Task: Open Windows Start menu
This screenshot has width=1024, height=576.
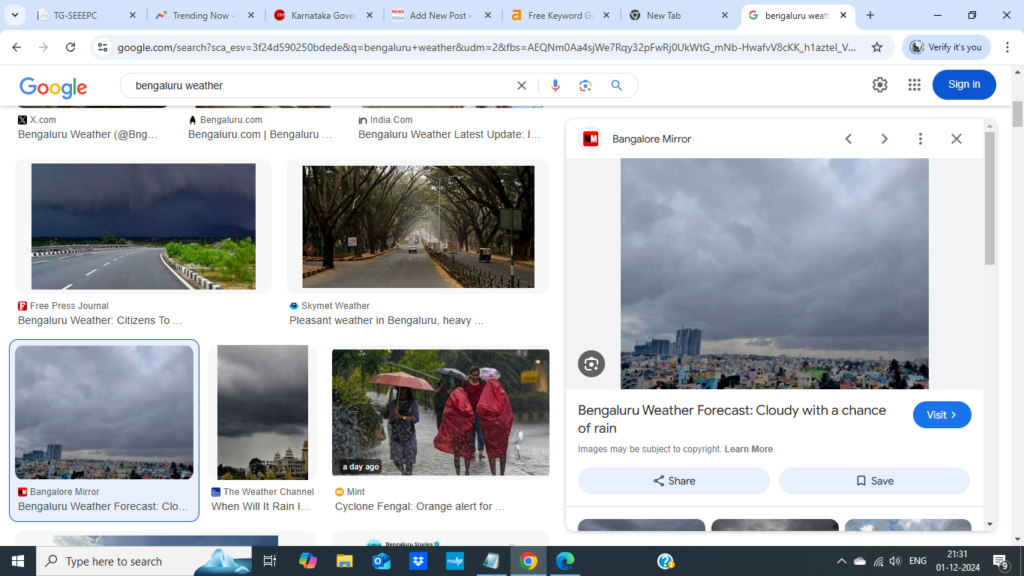Action: click(x=18, y=561)
